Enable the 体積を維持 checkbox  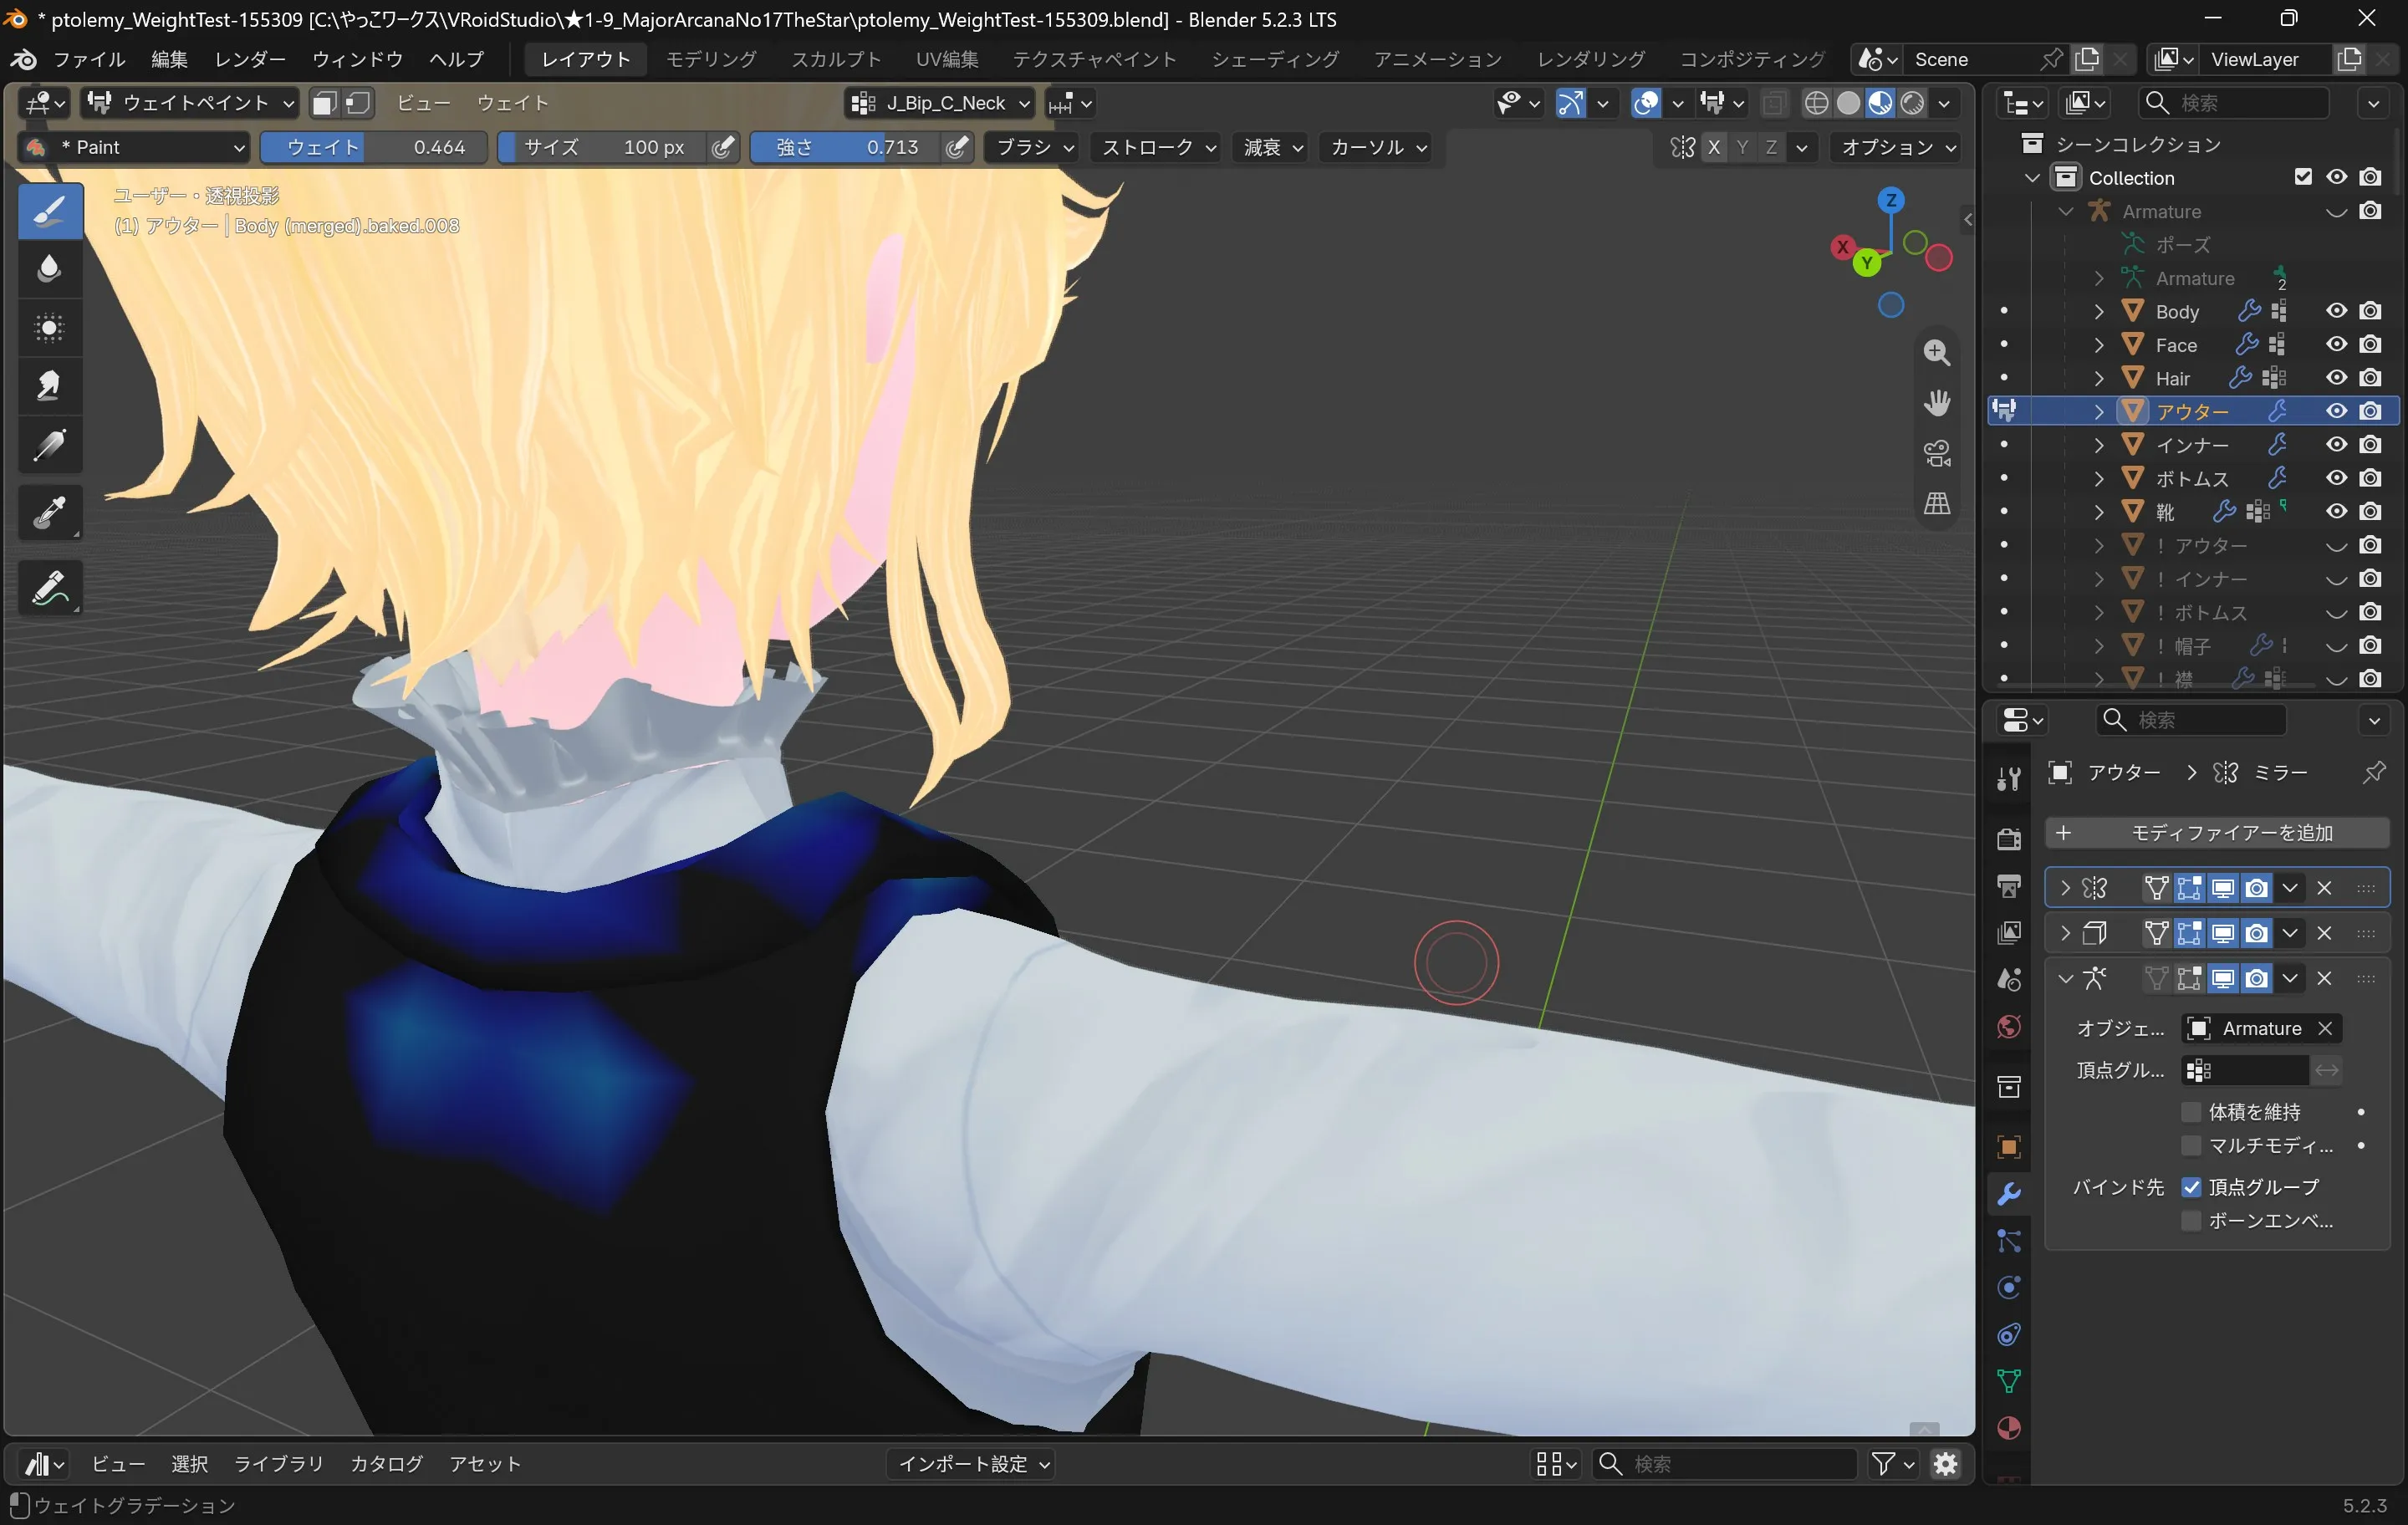pos(2190,1112)
